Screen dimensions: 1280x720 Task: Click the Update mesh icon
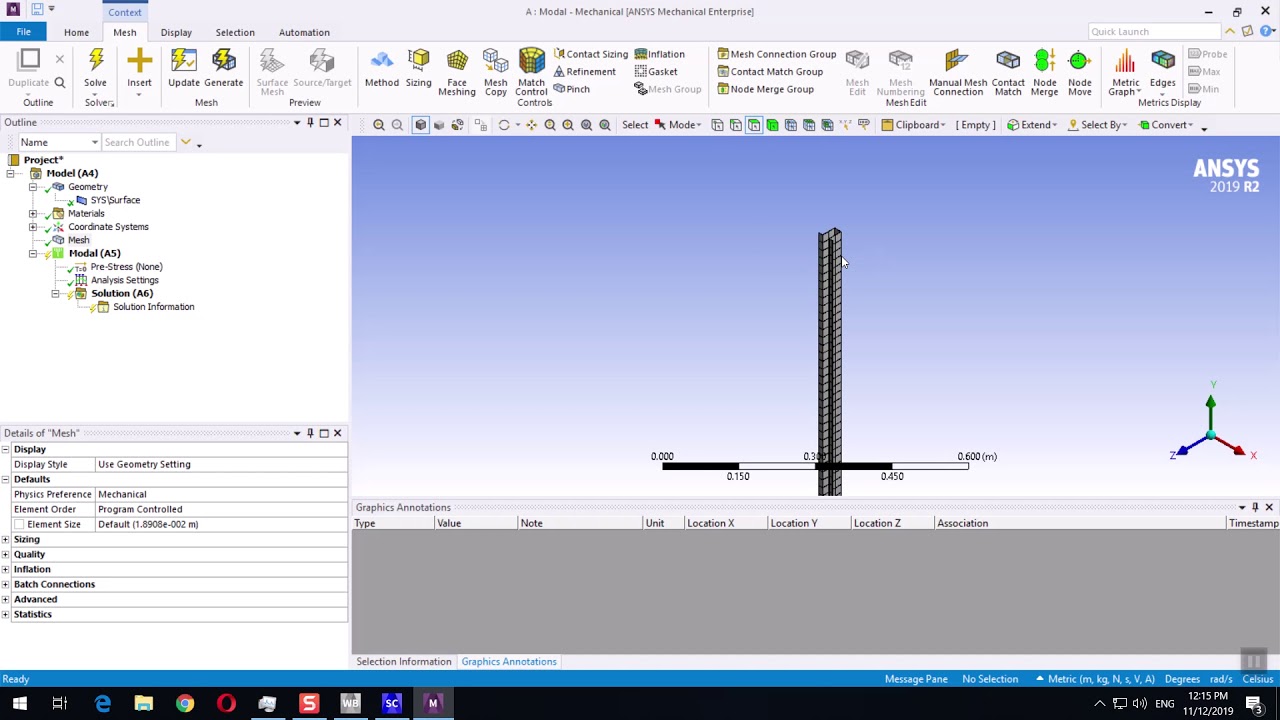point(184,62)
